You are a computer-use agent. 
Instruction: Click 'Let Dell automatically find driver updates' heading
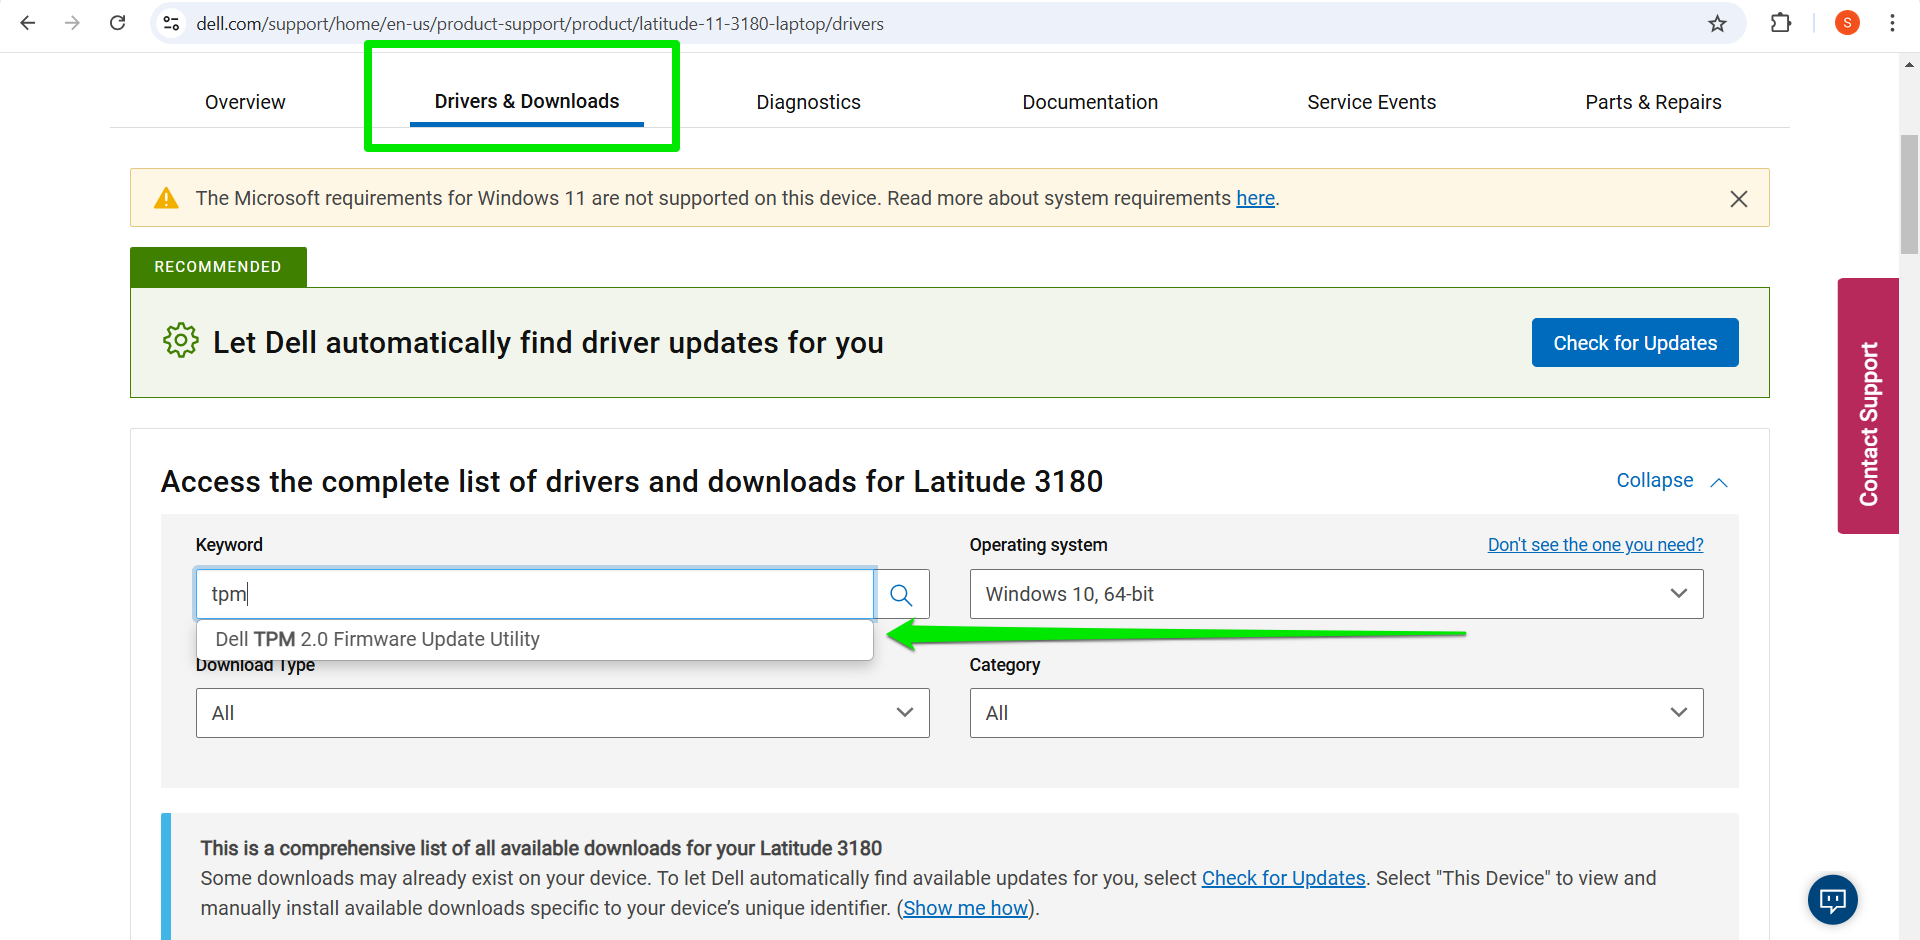pyautogui.click(x=548, y=343)
